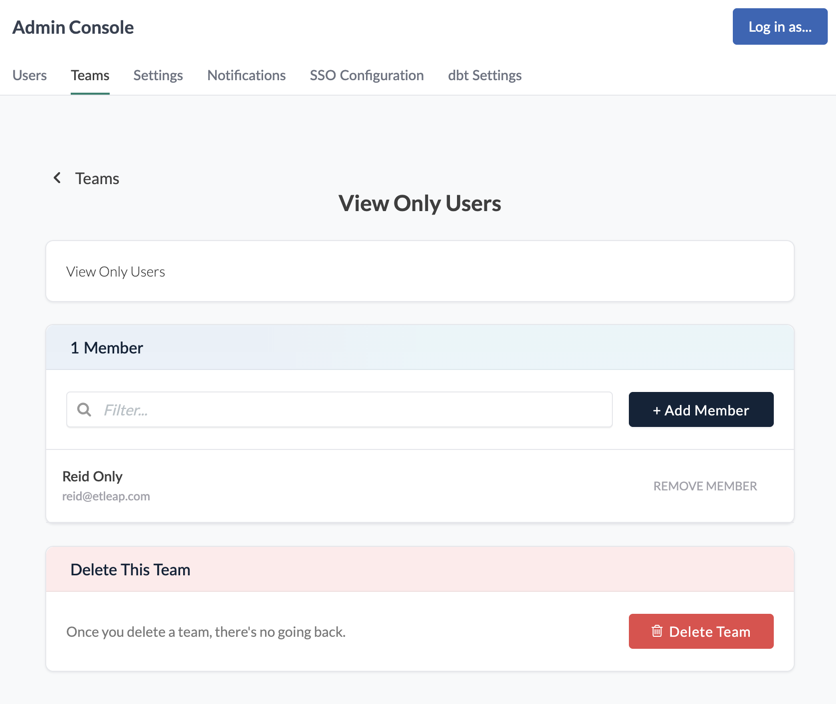Click the Admin Console heading
This screenshot has width=836, height=704.
tap(72, 27)
